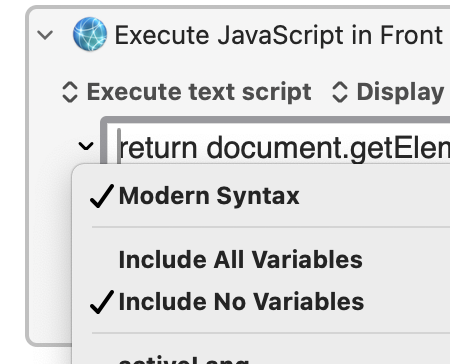
Task: Click the up-down arrows beside Display
Action: (x=340, y=92)
